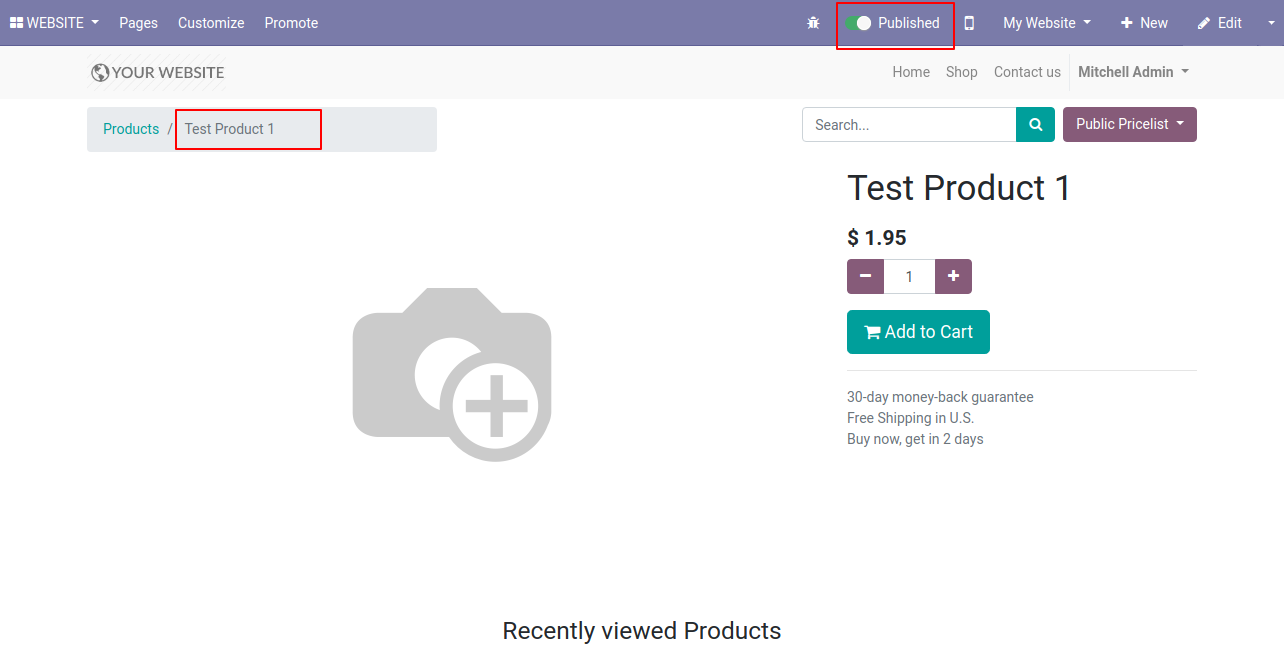Open mobile preview phone icon
Viewport: 1284px width, 669px height.
(x=969, y=23)
